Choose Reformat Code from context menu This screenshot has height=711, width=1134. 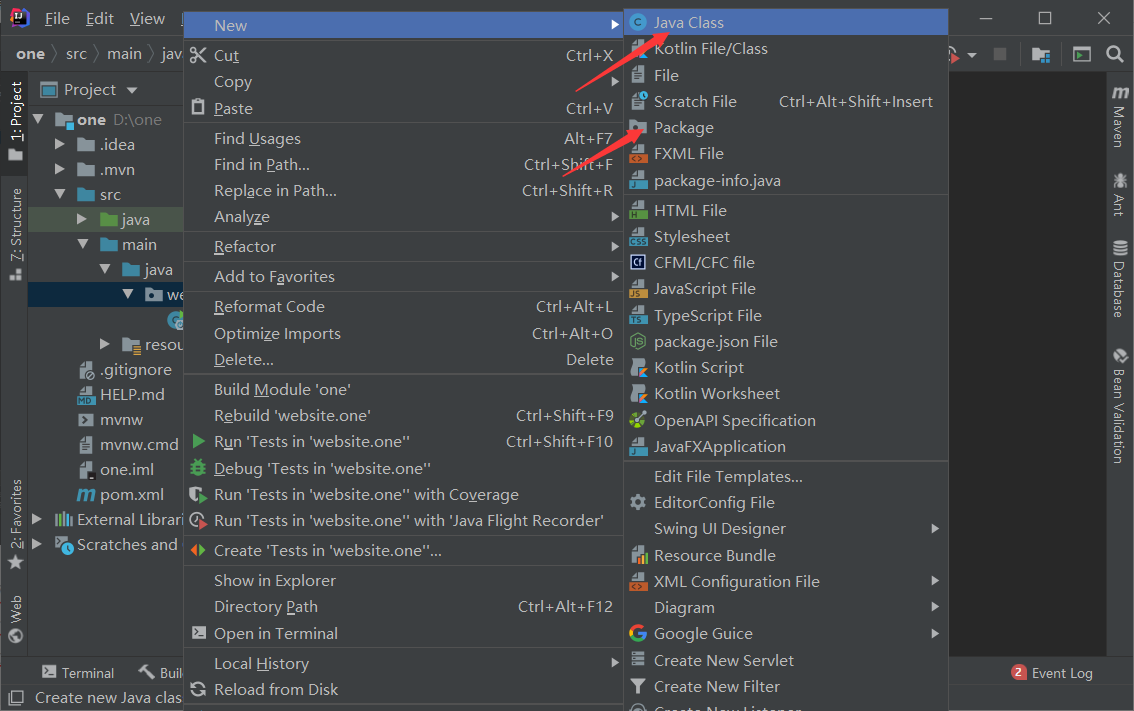coord(404,307)
